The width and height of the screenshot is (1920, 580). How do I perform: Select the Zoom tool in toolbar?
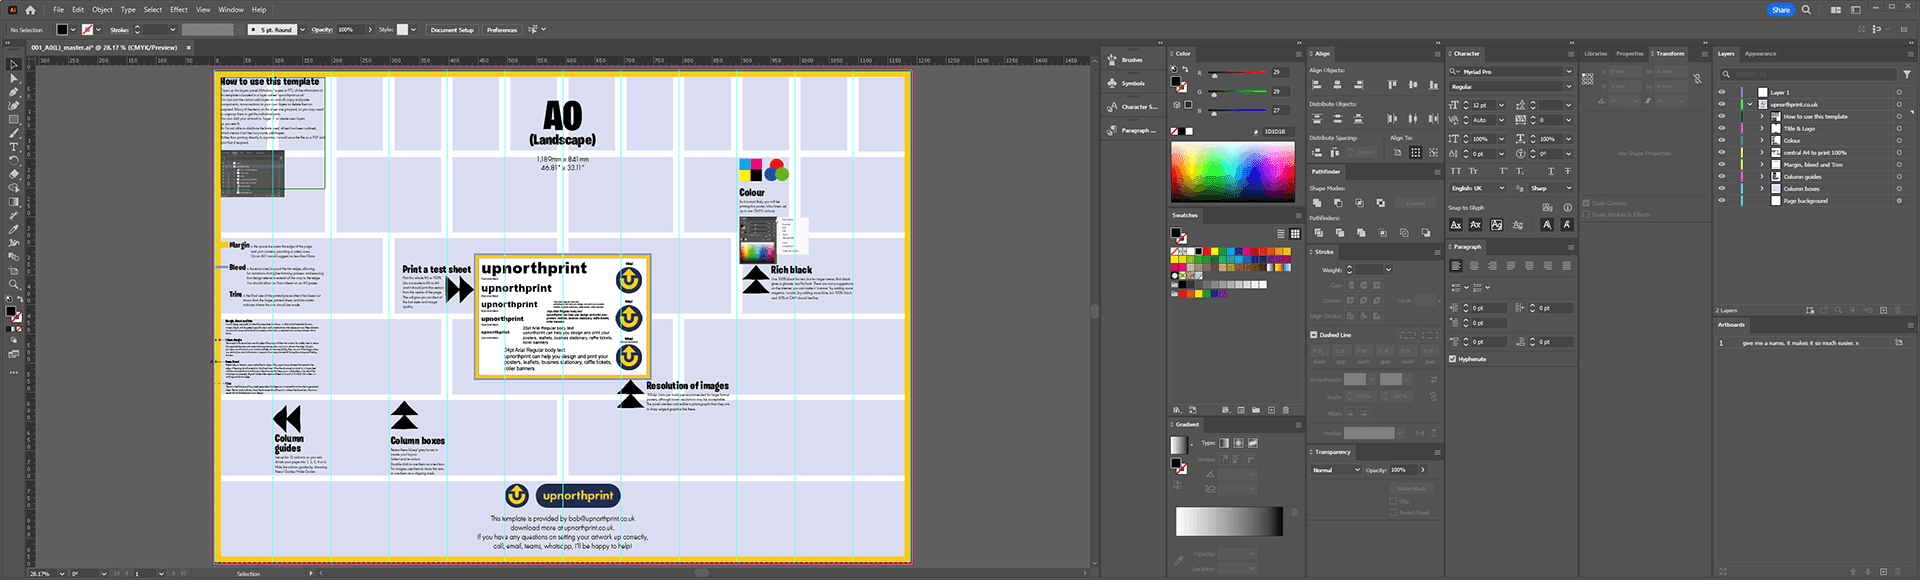coord(13,284)
